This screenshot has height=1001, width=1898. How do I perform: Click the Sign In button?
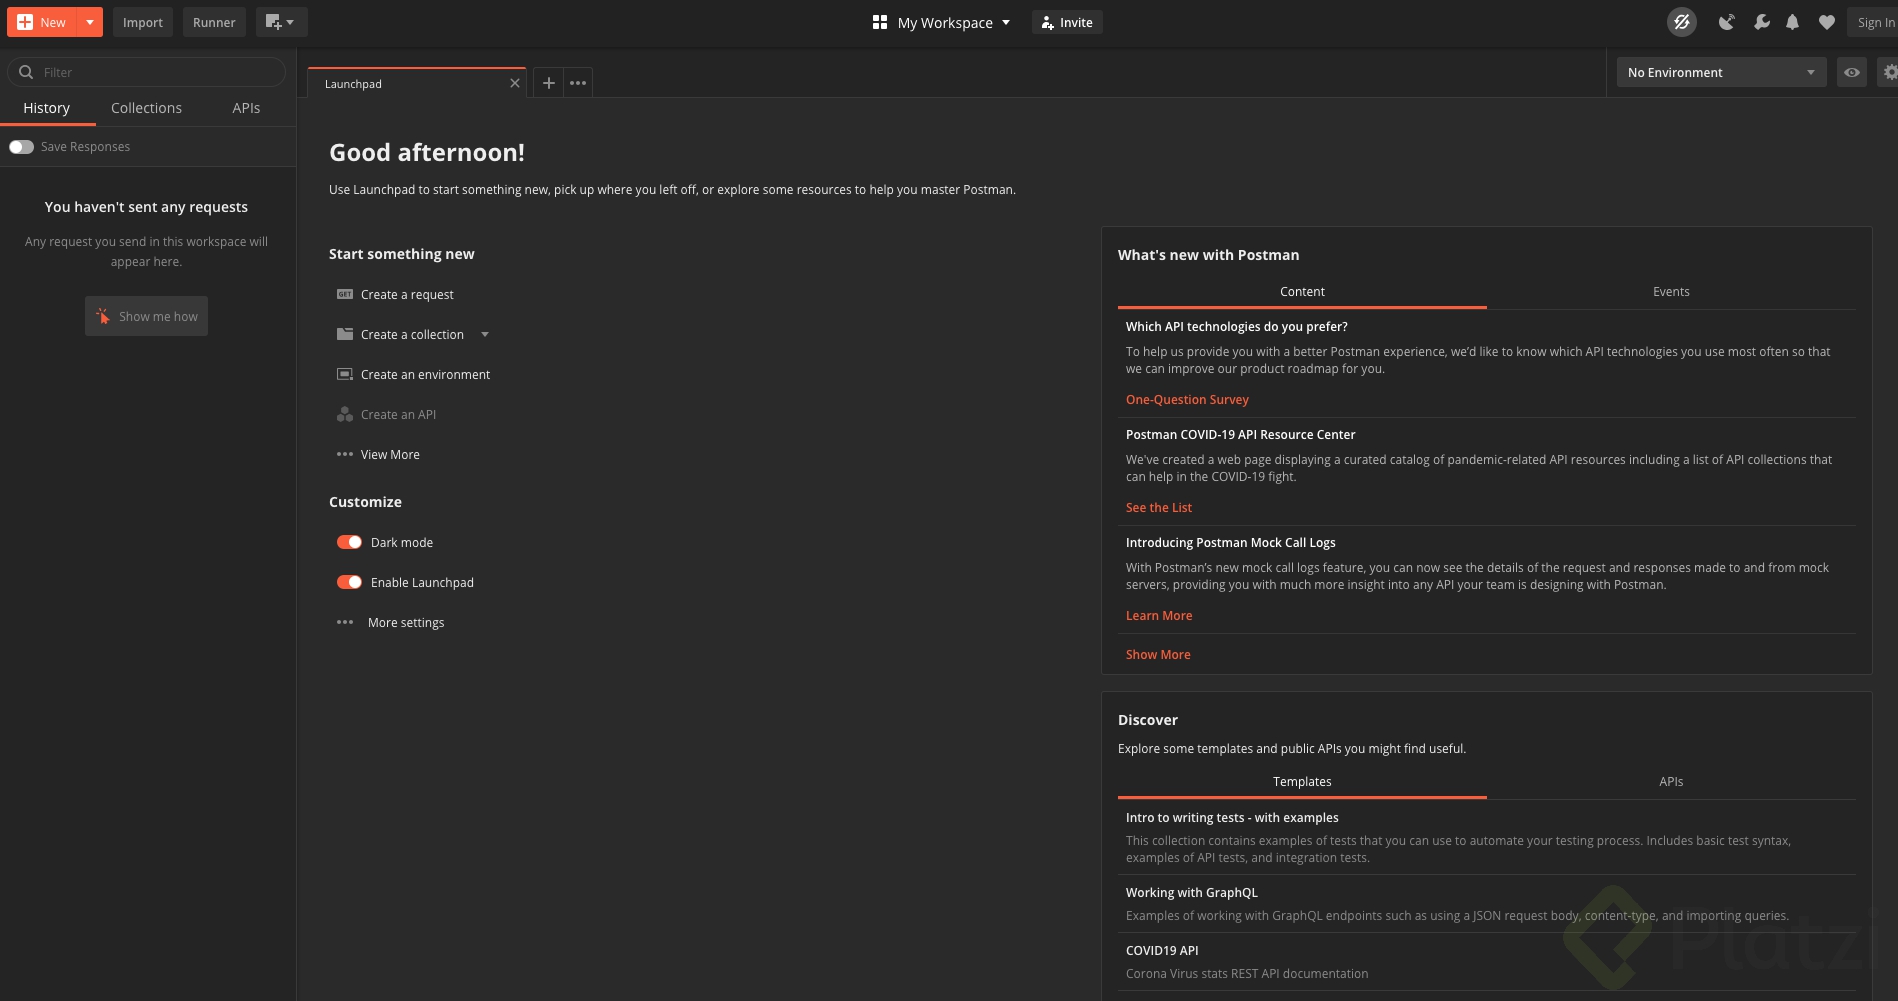1875,22
